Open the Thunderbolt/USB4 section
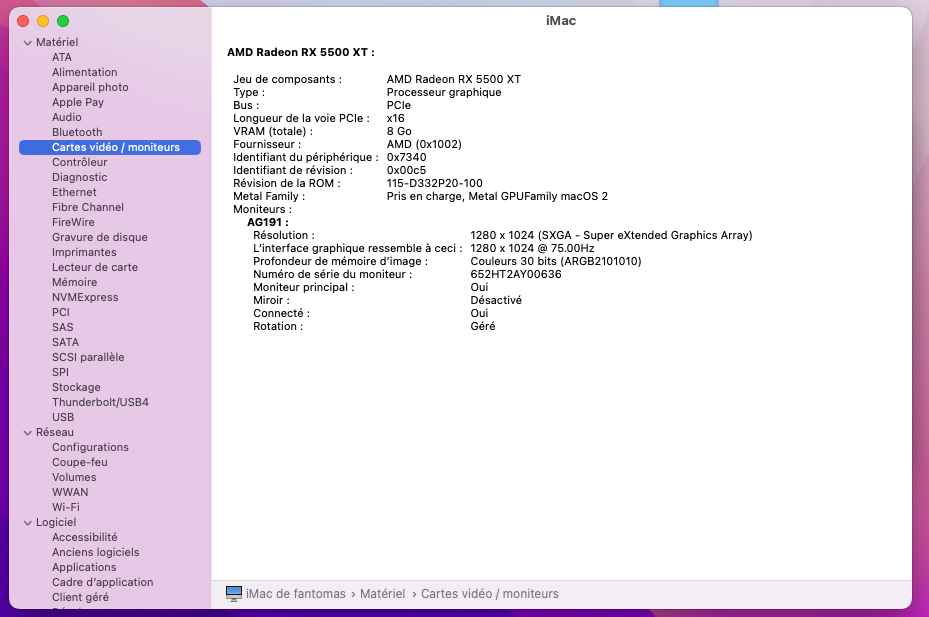Screen dimensions: 929x617 tap(100, 402)
